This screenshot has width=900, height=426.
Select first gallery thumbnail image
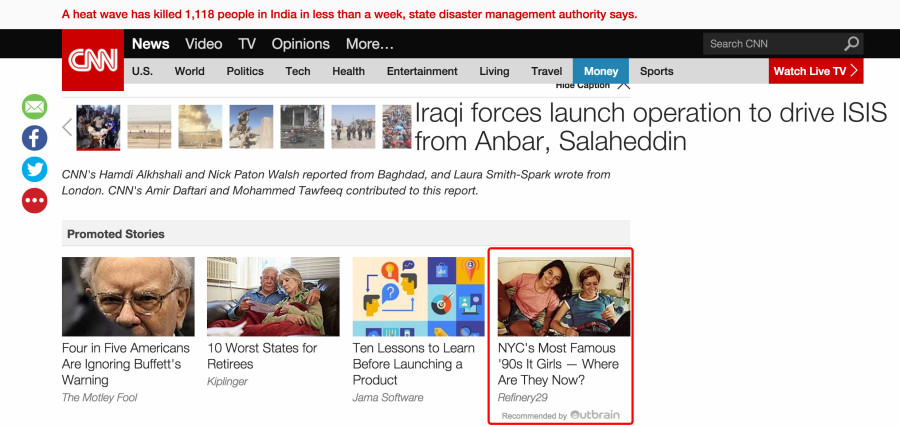[x=98, y=127]
